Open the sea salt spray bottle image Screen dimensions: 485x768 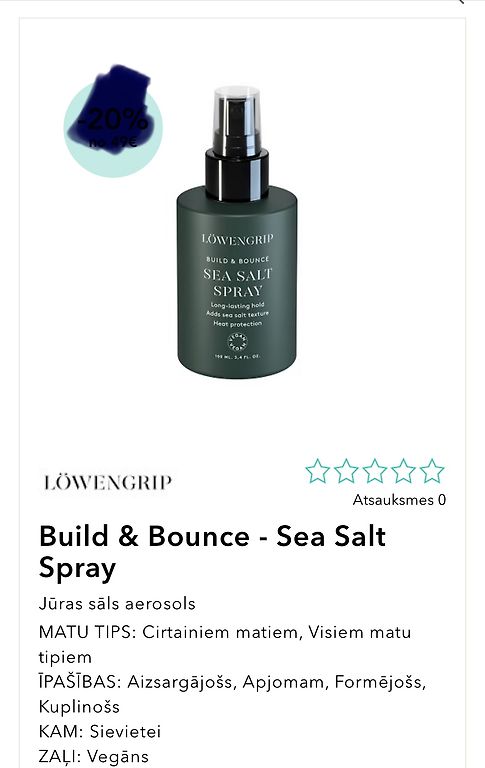237,232
